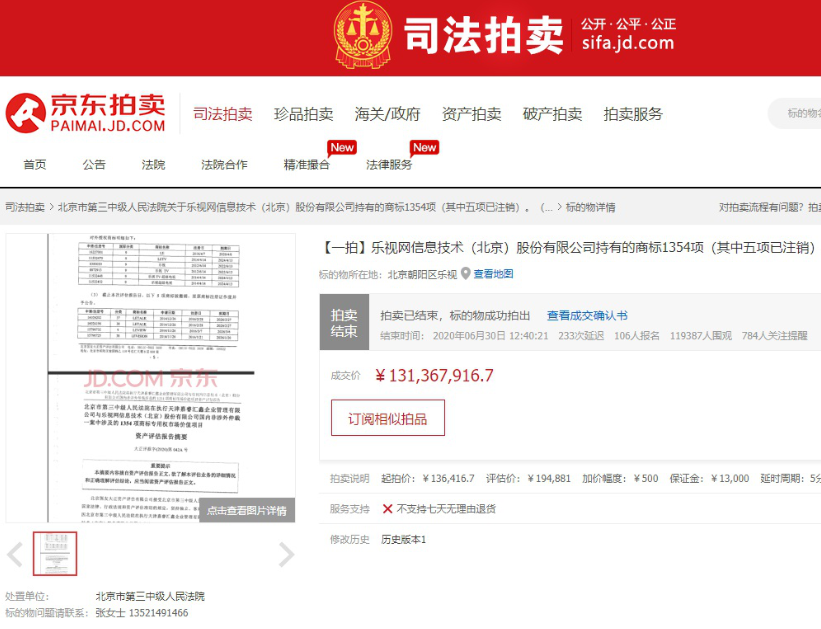Open 法院合作 in the secondary navigation

(x=224, y=164)
